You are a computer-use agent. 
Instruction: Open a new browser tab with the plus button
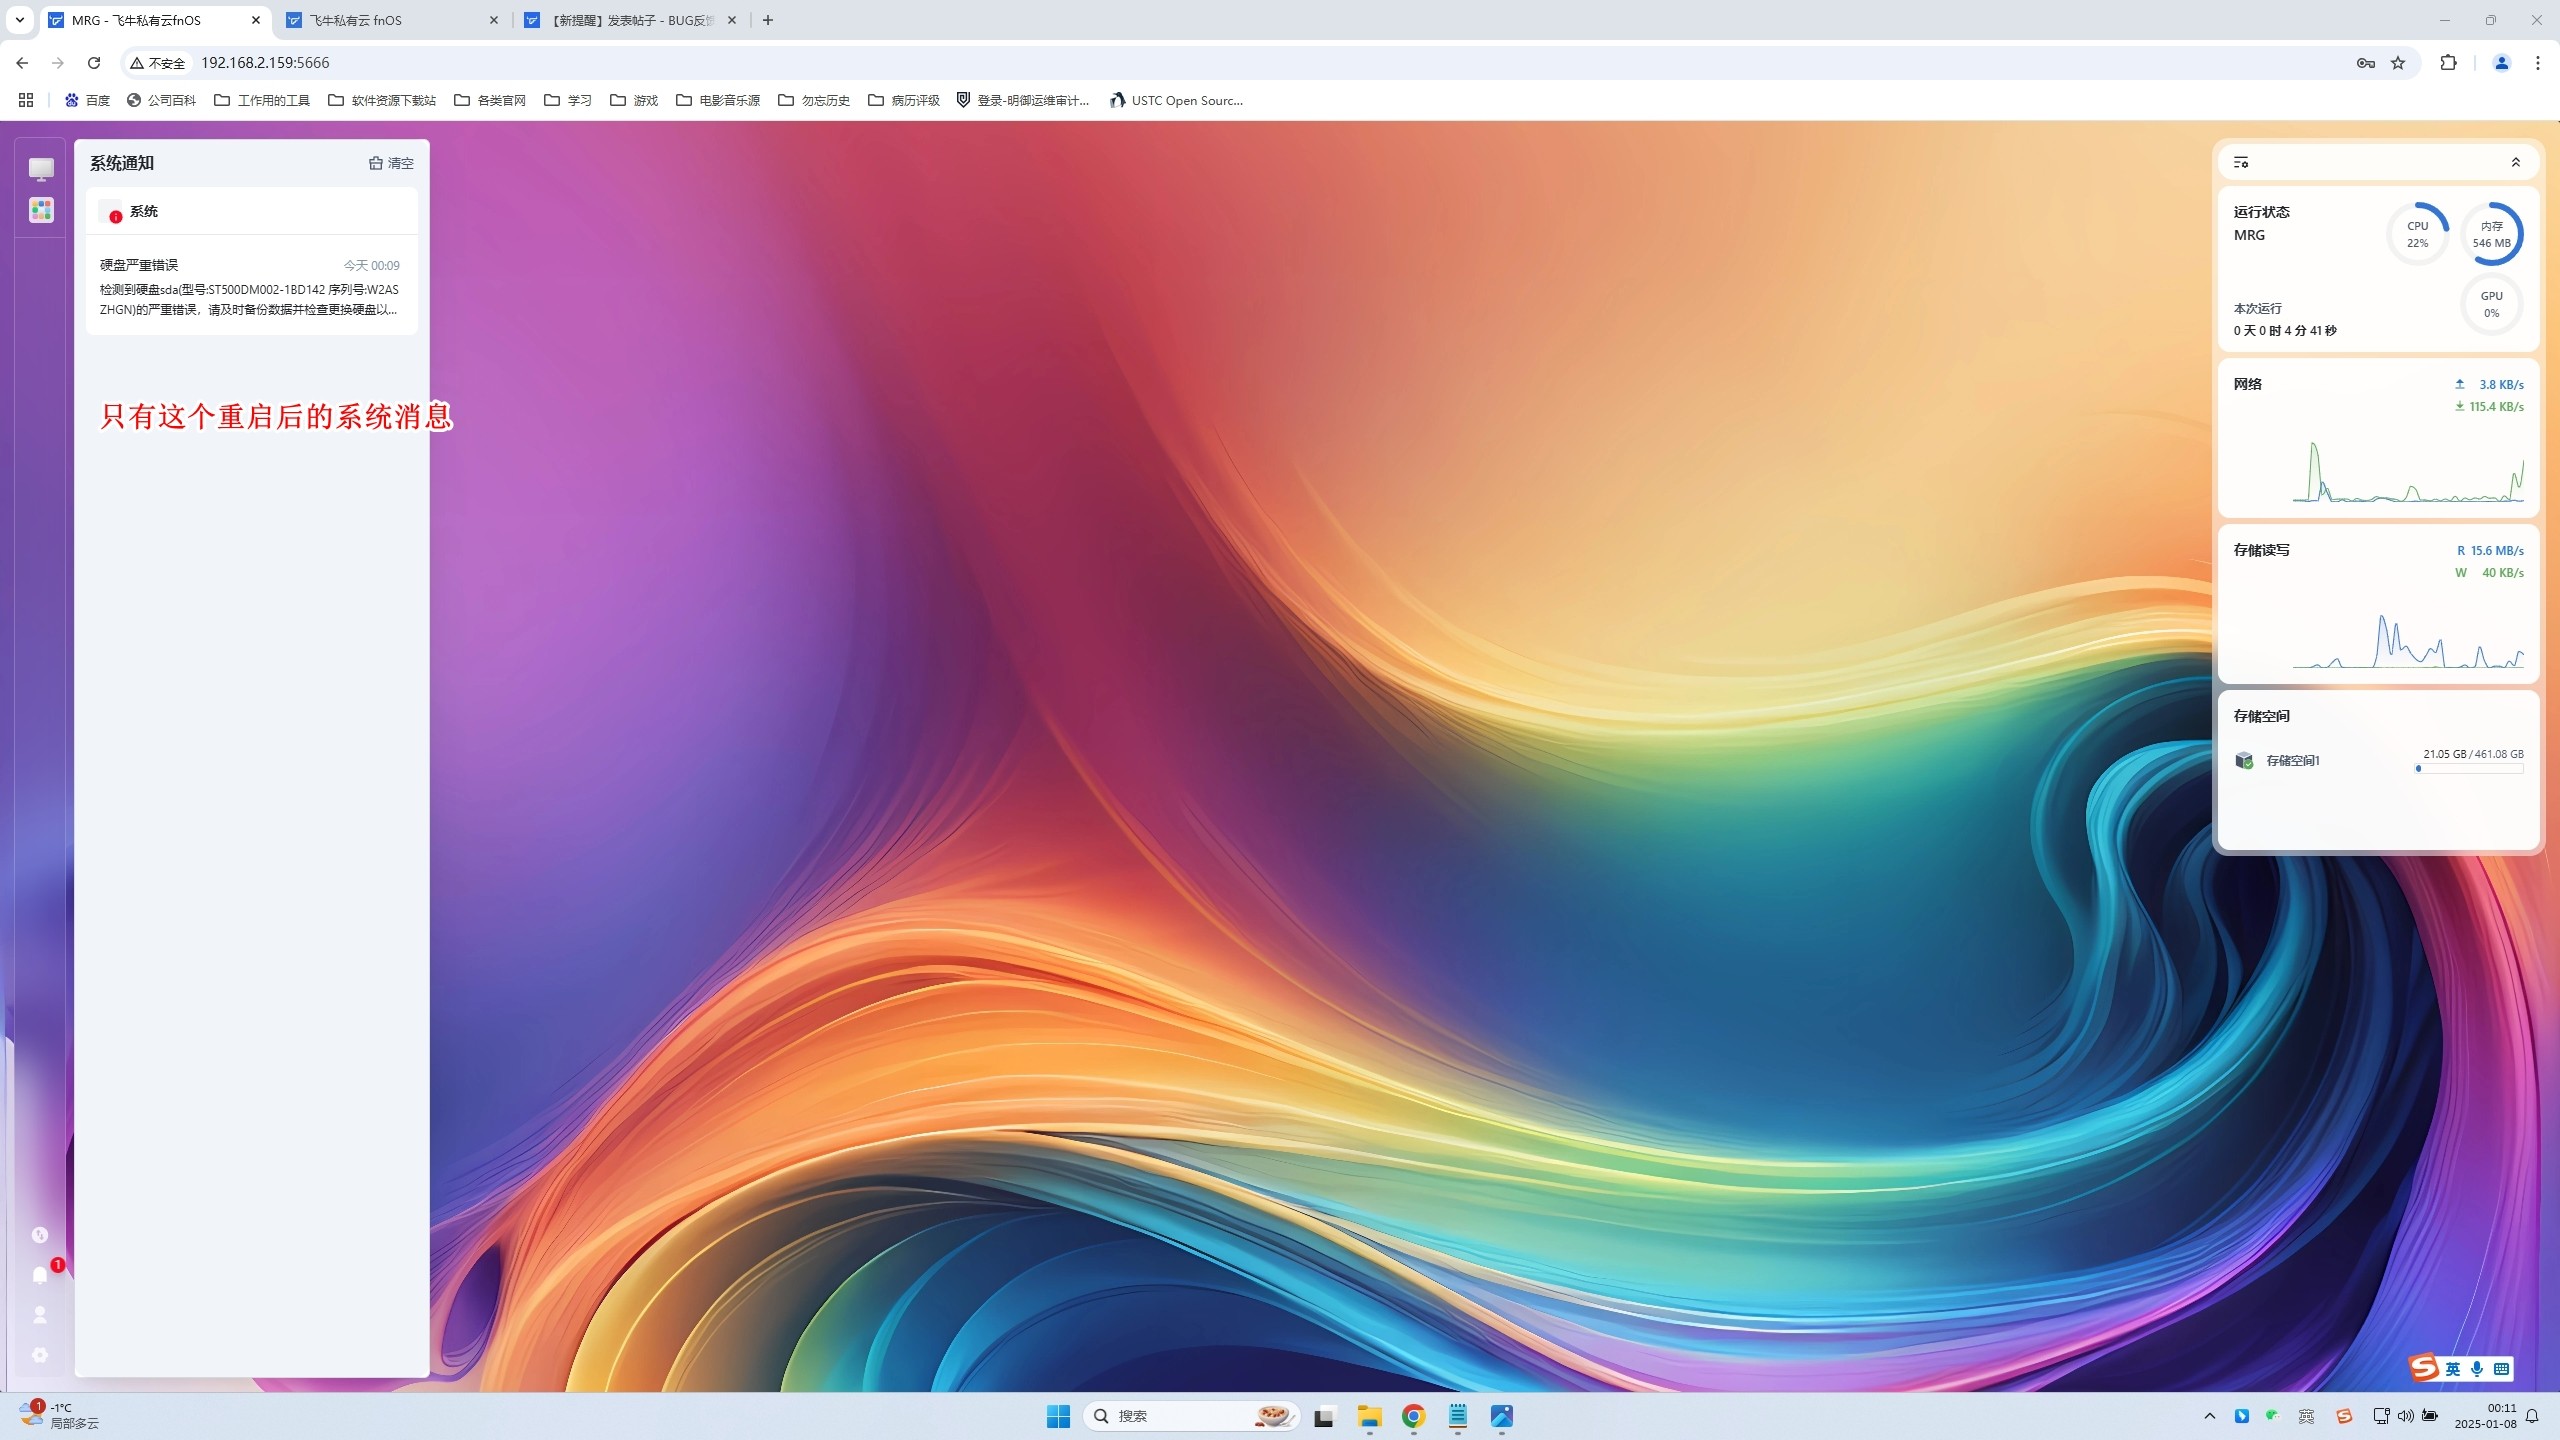(768, 20)
